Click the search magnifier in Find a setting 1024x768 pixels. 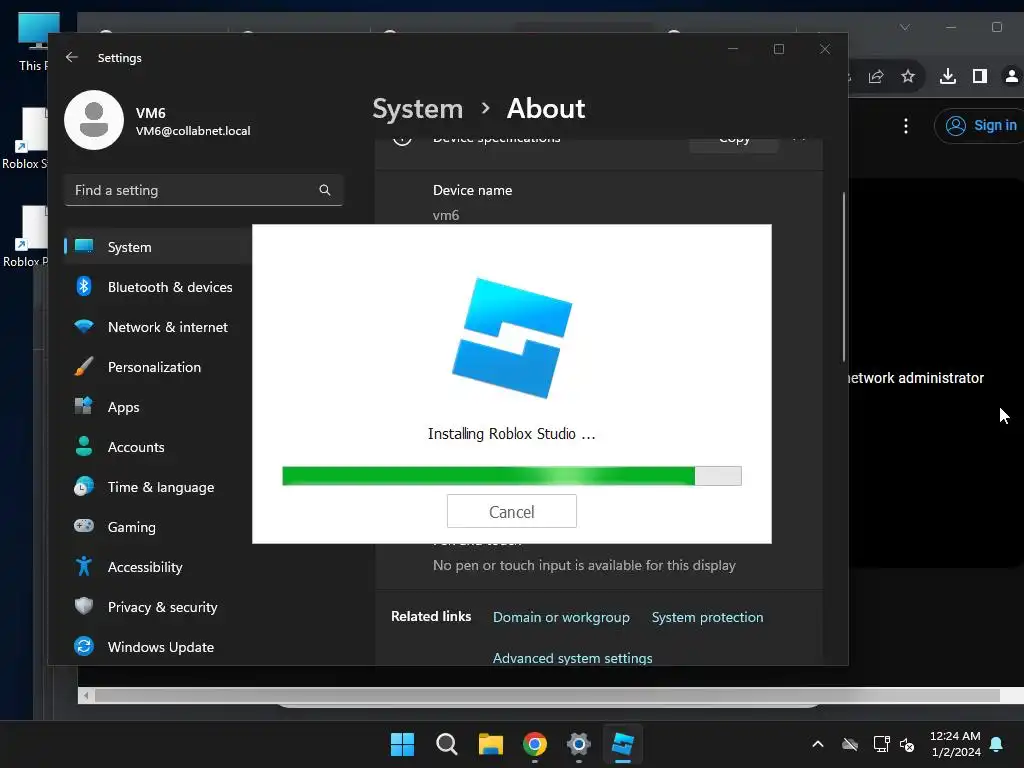(x=325, y=190)
